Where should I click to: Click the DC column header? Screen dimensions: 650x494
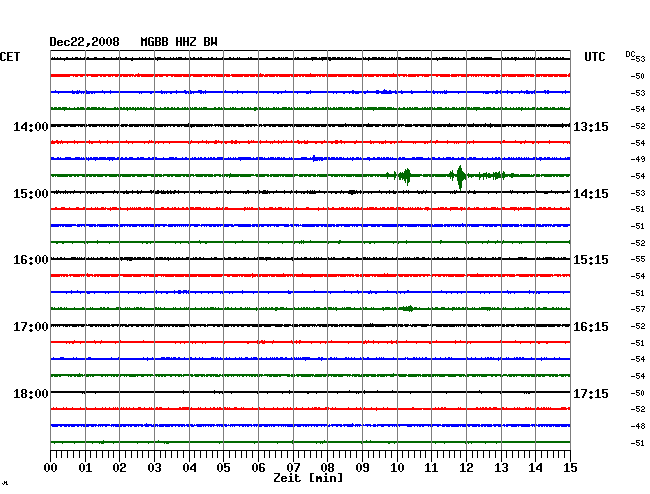coord(630,54)
